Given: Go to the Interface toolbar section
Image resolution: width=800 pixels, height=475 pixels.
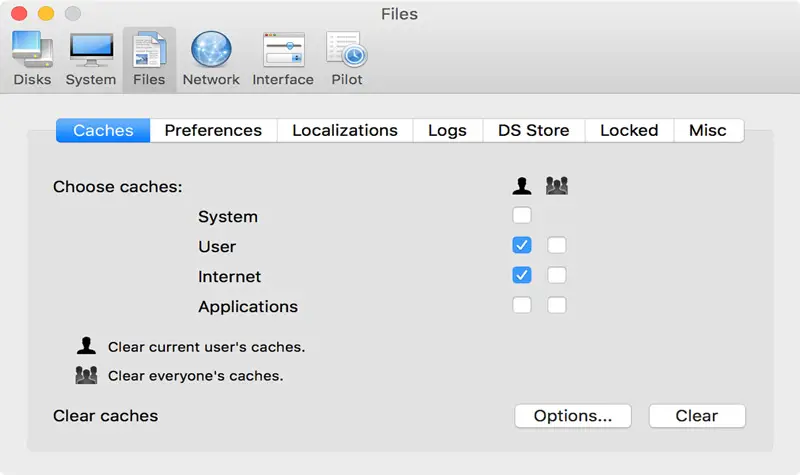Looking at the screenshot, I should pos(283,58).
